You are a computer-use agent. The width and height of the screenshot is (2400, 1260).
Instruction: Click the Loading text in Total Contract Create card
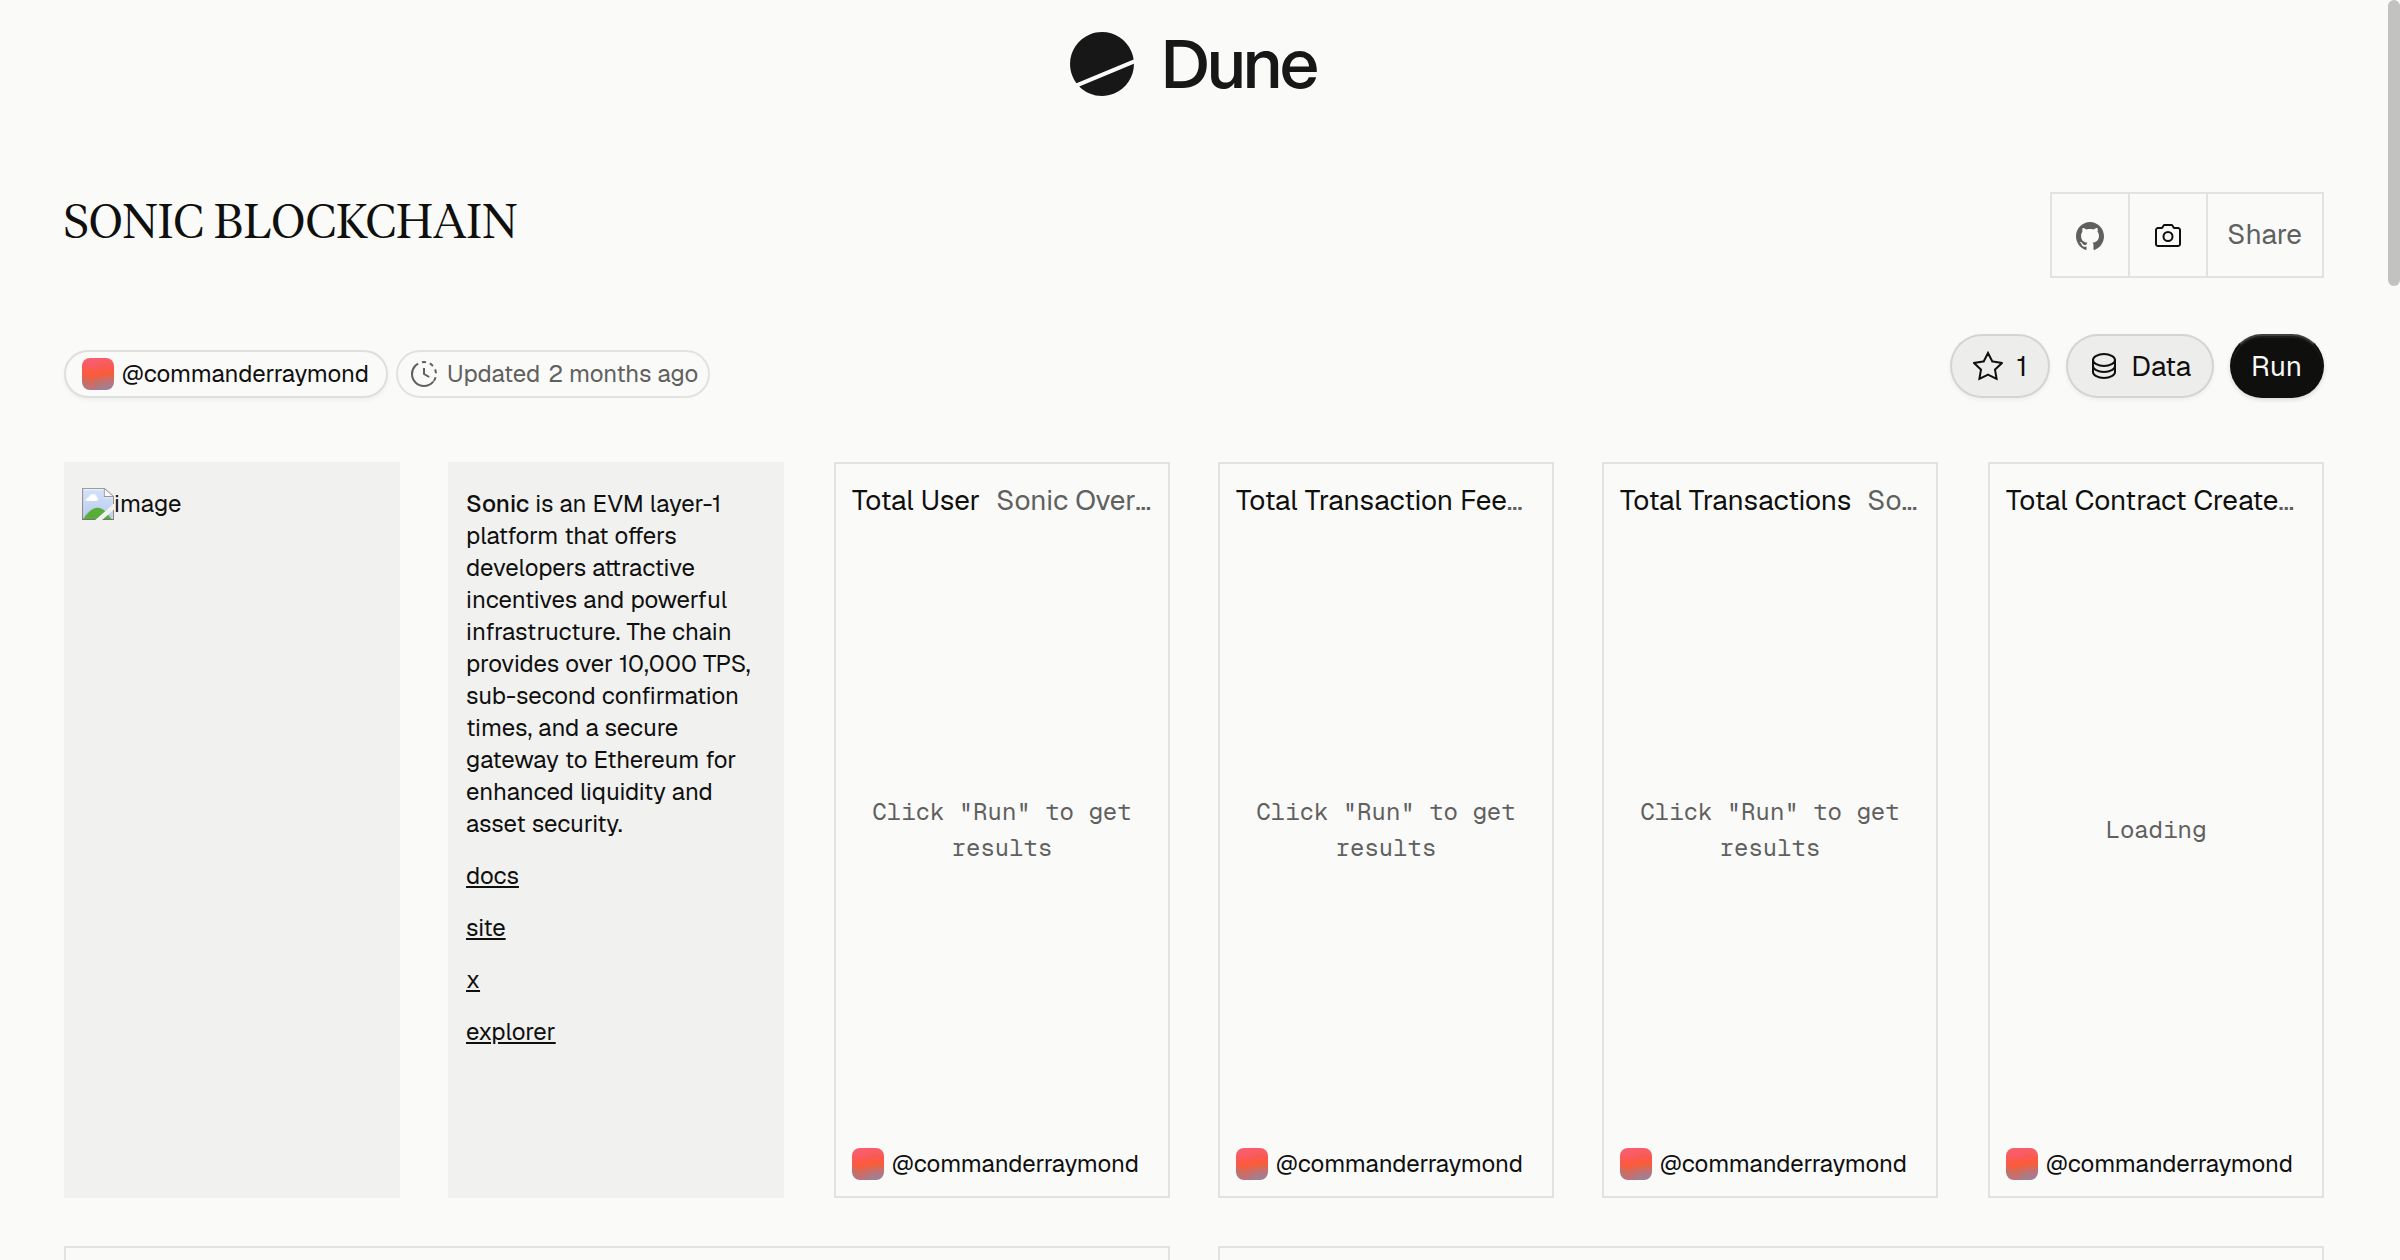(2156, 830)
